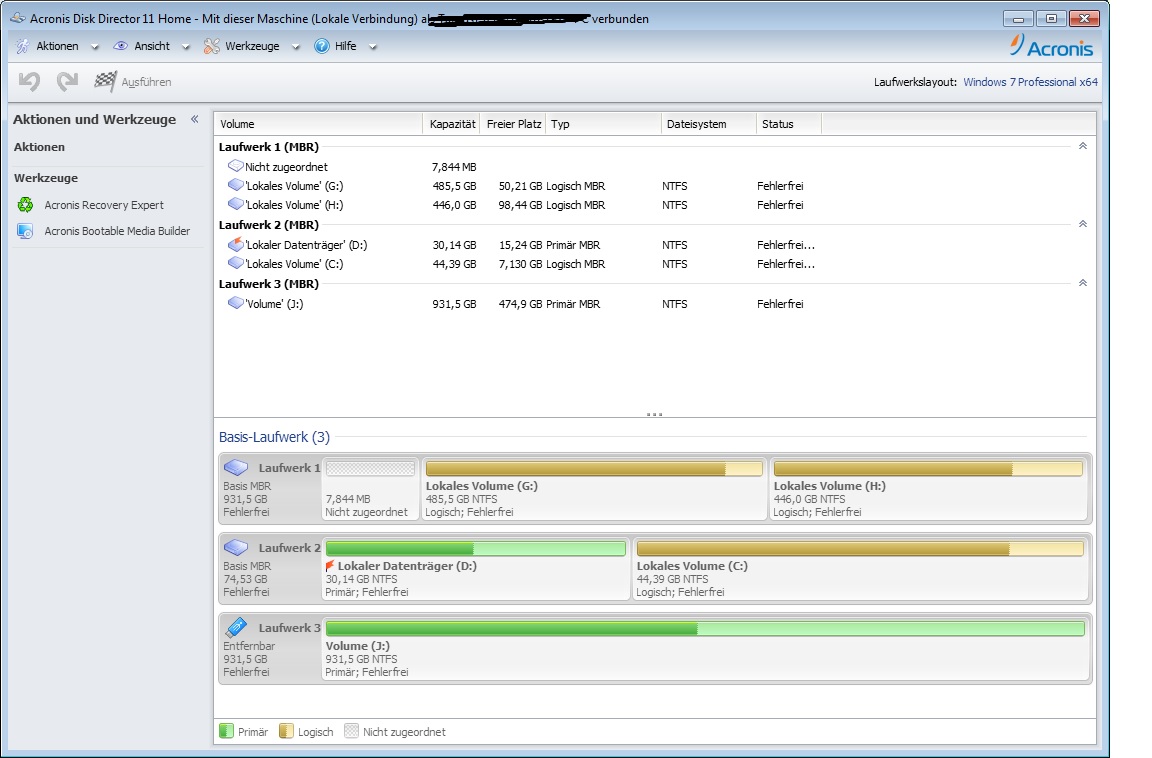This screenshot has height=758, width=1152.
Task: Click the green Primär legend swatch
Action: (226, 731)
